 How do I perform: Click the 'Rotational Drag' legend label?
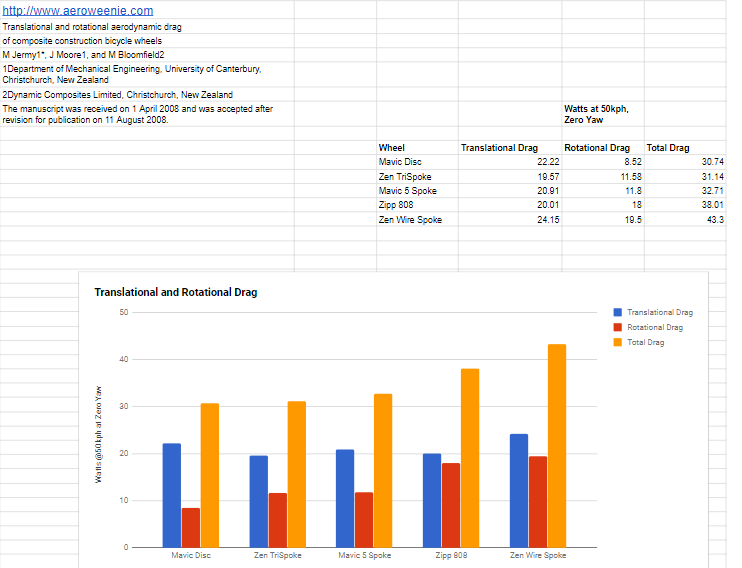click(x=655, y=327)
